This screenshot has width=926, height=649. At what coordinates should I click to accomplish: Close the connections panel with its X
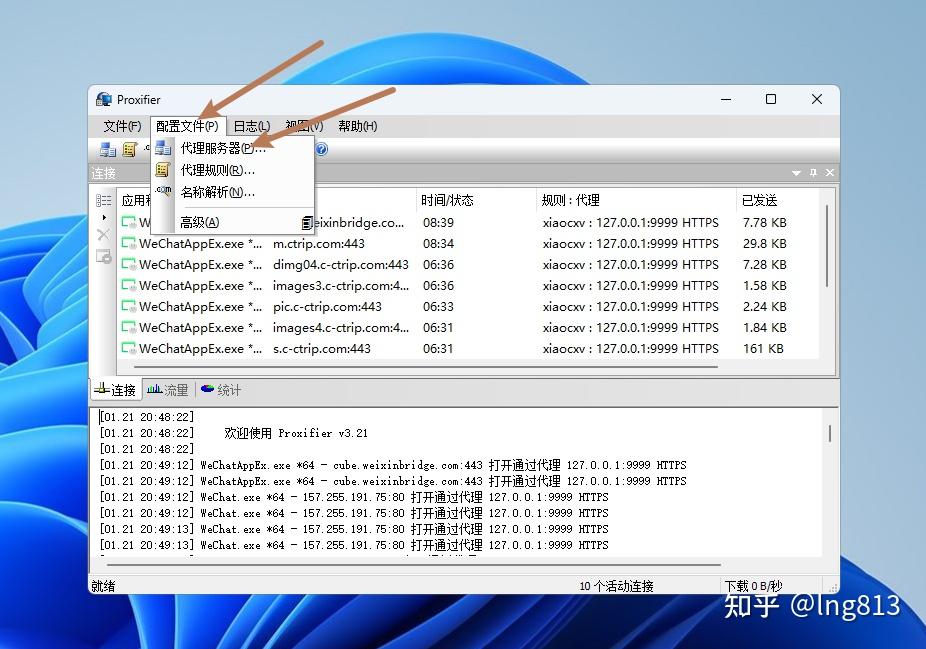point(830,172)
